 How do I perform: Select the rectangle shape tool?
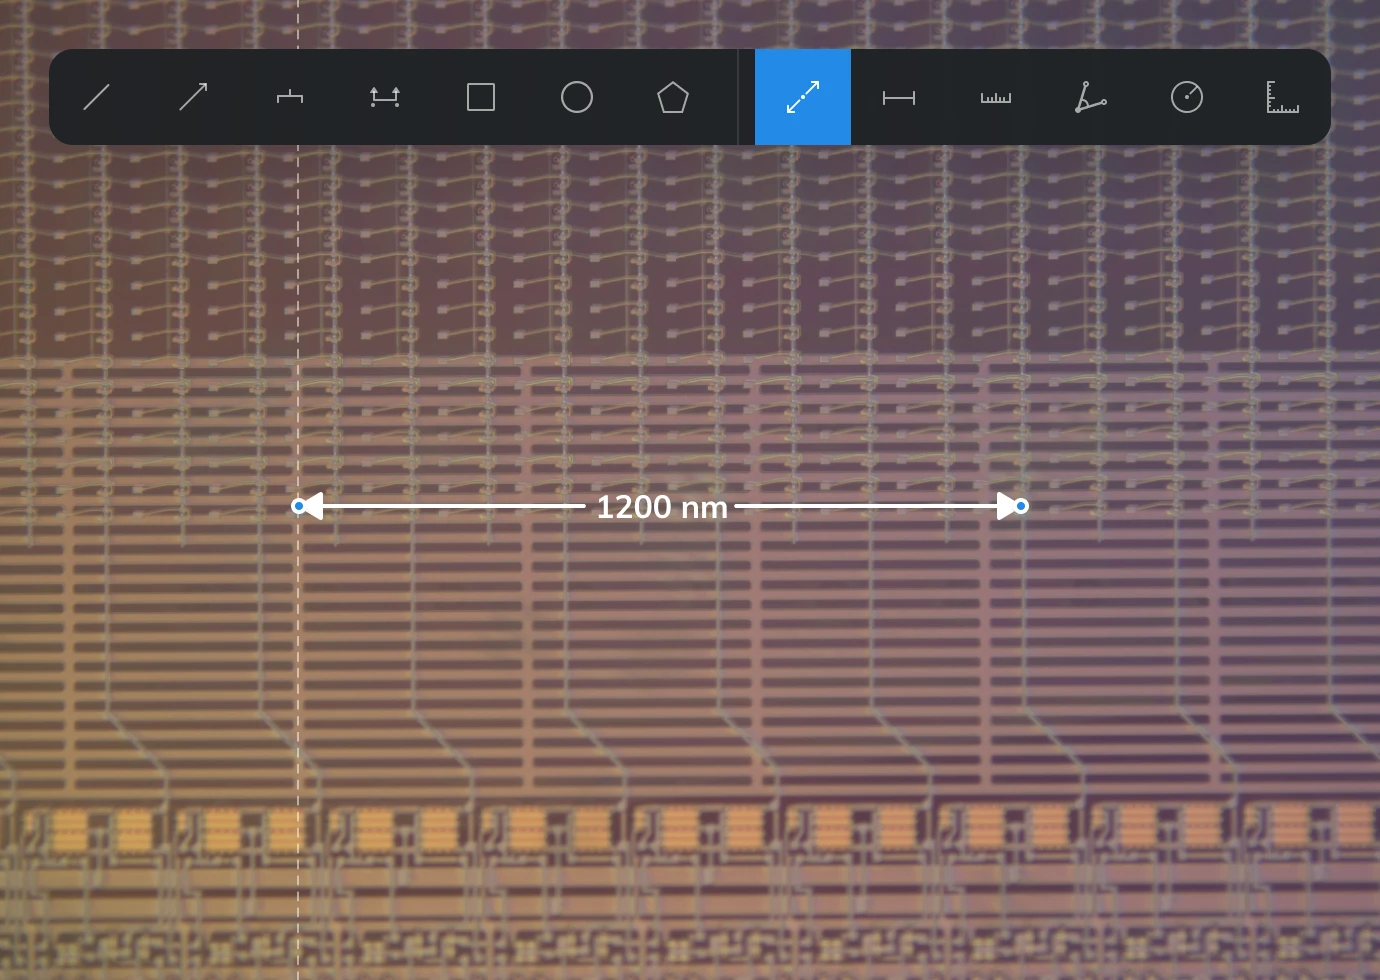point(481,97)
